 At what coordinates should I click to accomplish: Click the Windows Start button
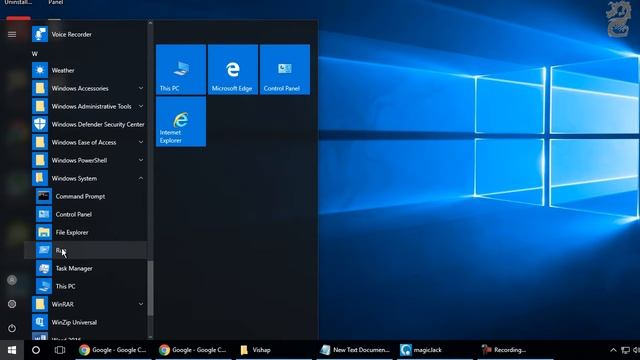(12, 350)
